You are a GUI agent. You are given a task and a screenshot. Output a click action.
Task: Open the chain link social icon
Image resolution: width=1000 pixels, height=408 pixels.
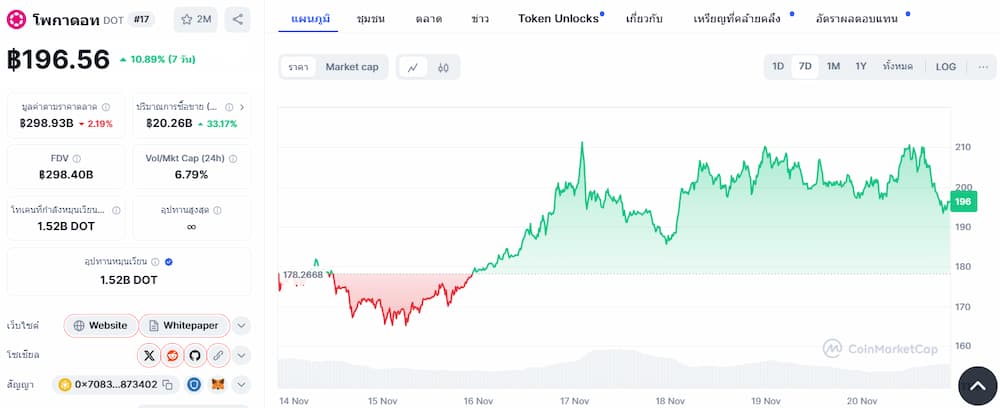pos(218,355)
